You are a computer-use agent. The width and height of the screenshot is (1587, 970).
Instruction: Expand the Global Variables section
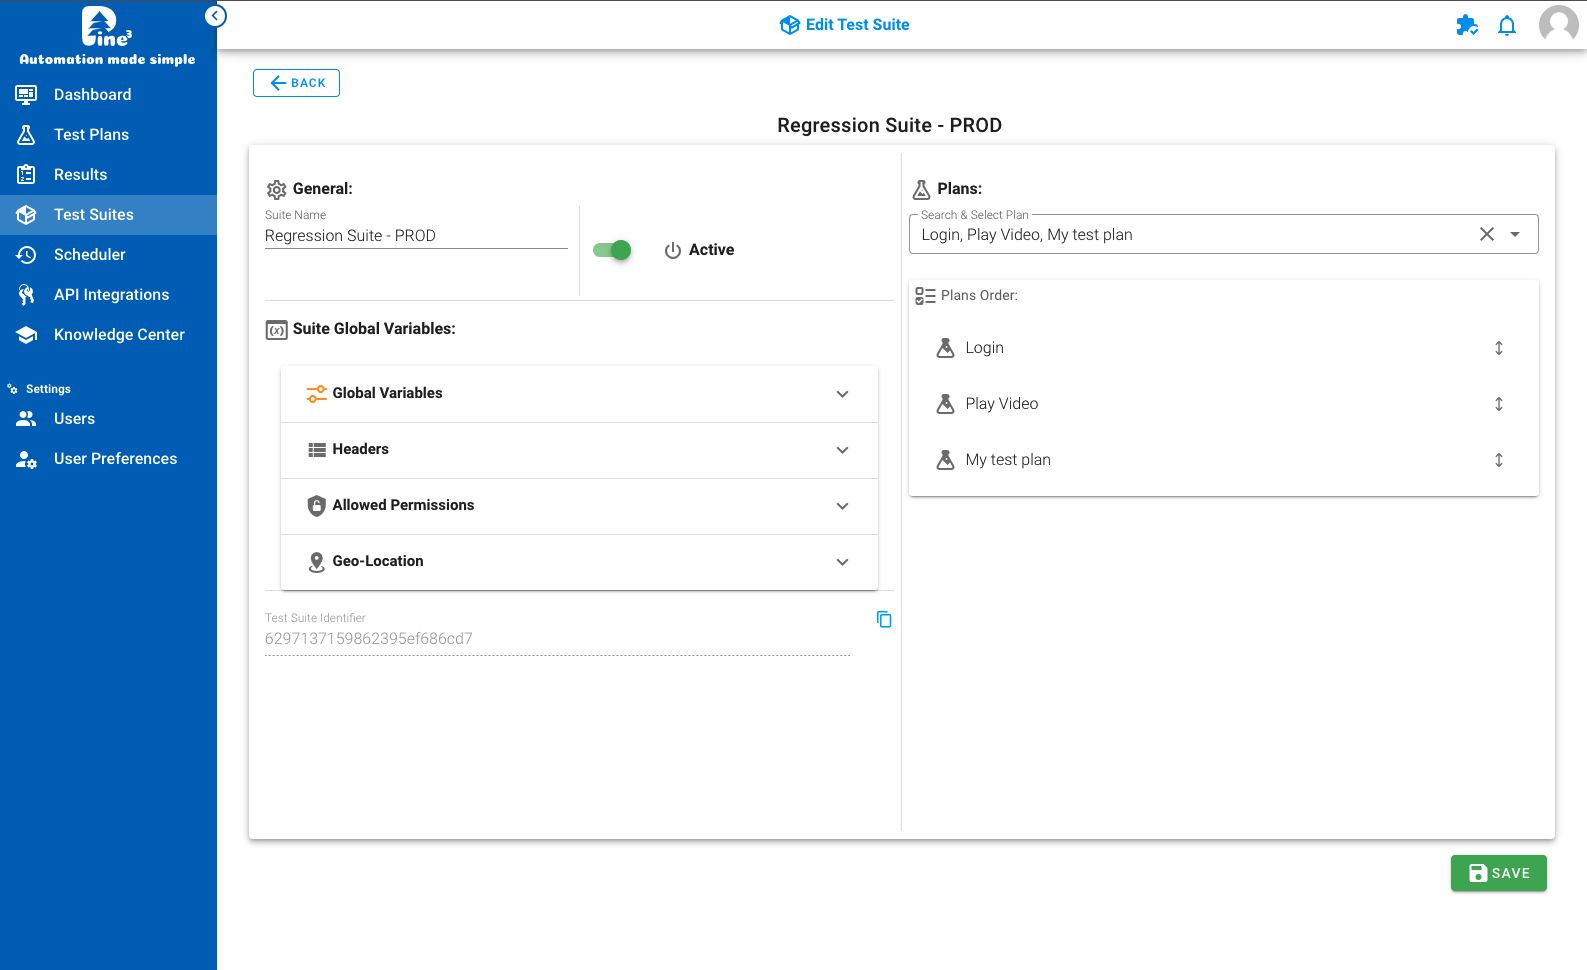[842, 394]
